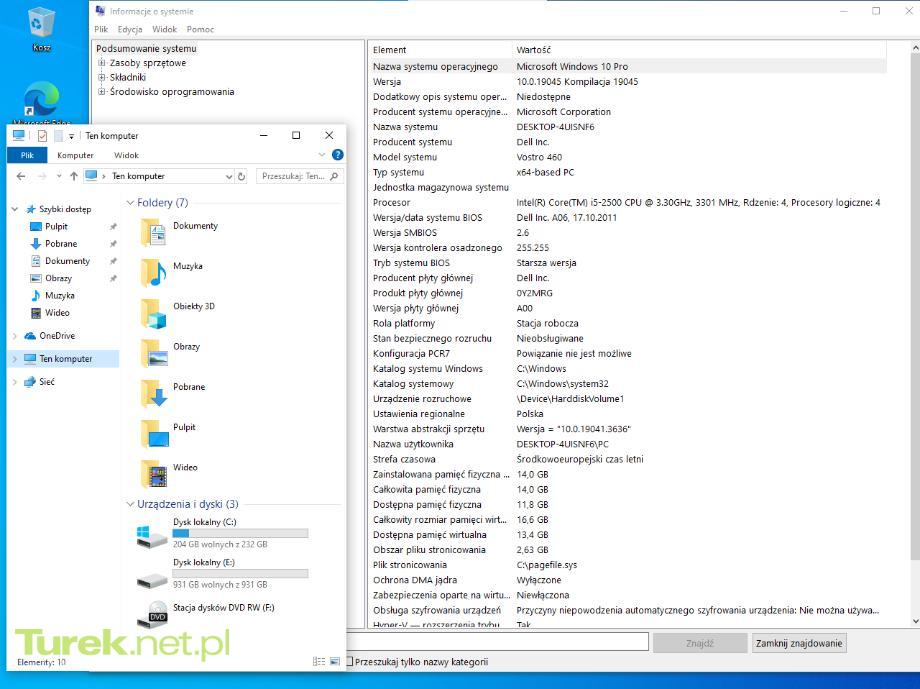The height and width of the screenshot is (689, 920).
Task: Open the Widok menu in Informacje o systemie
Action: click(164, 29)
